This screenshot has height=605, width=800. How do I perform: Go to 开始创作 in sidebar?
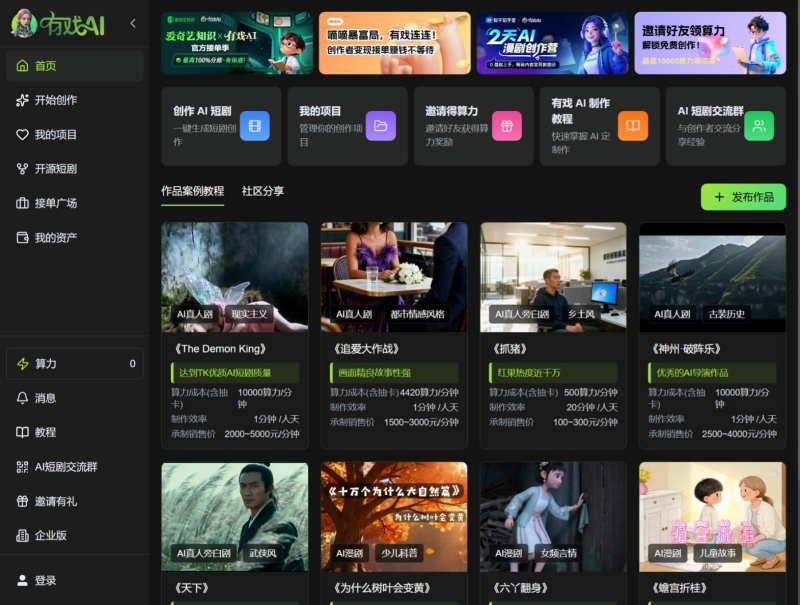coord(74,100)
